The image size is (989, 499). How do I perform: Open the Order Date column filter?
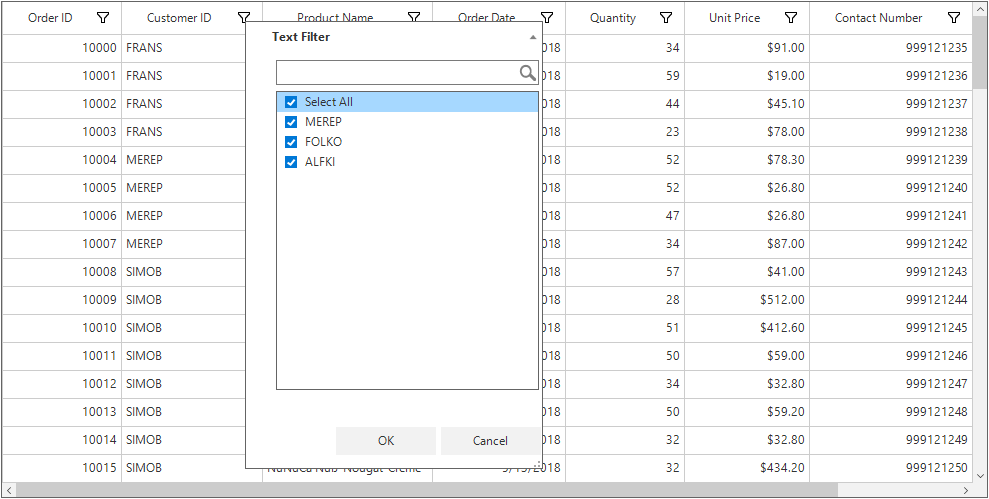pyautogui.click(x=547, y=18)
